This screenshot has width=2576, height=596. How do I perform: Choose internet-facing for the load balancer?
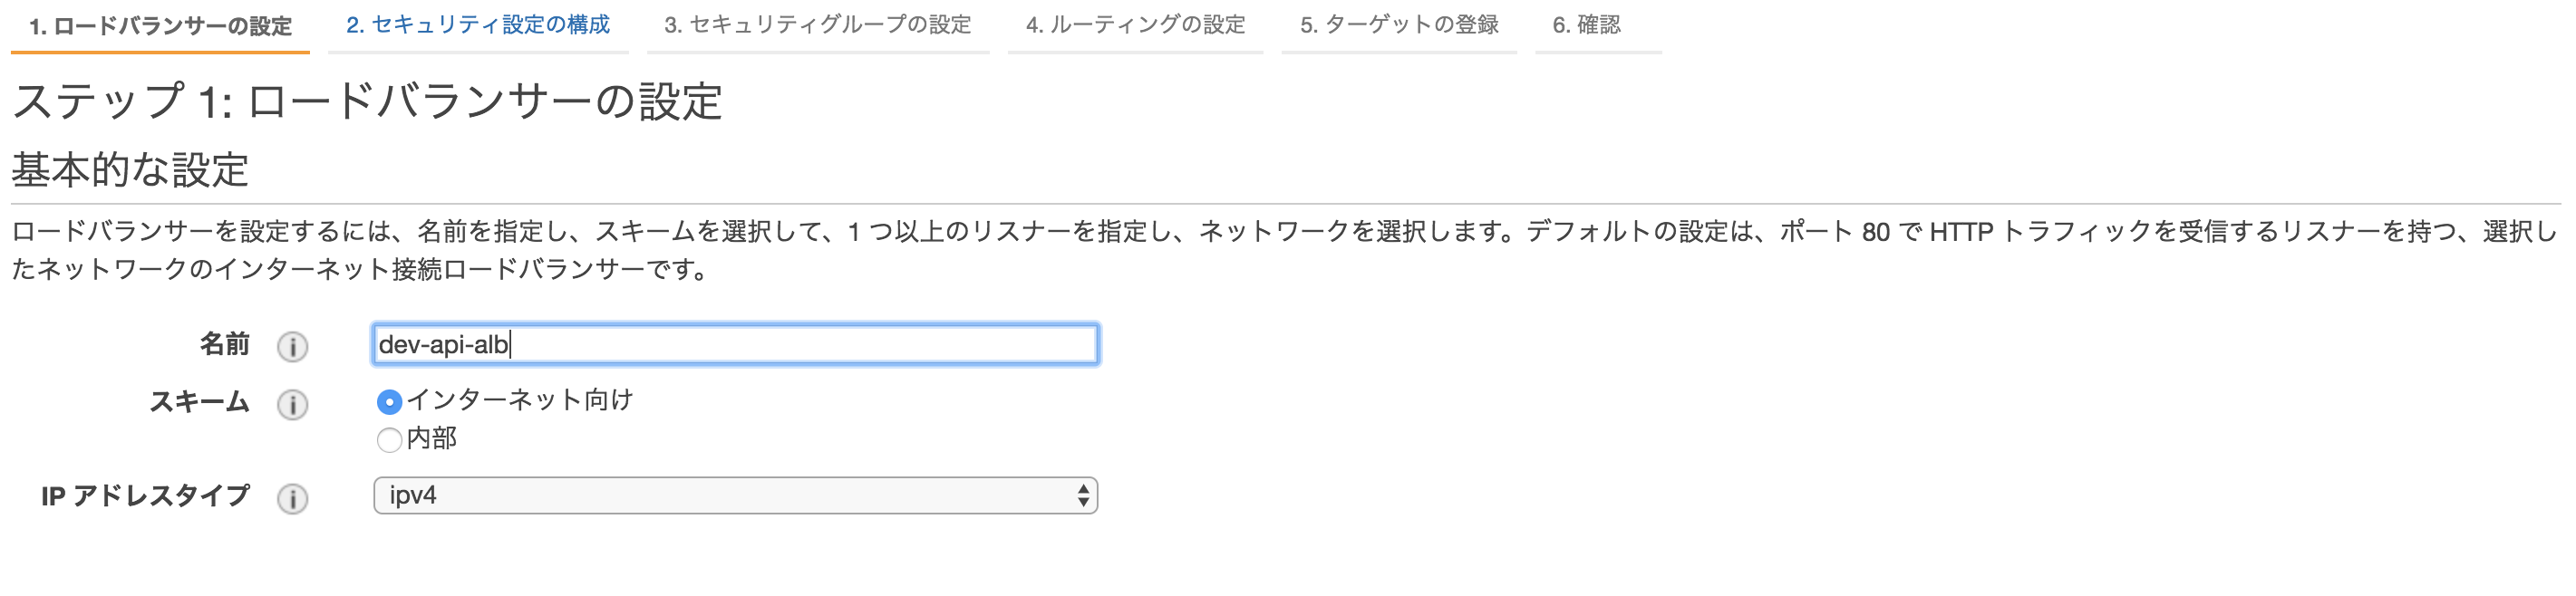point(390,400)
